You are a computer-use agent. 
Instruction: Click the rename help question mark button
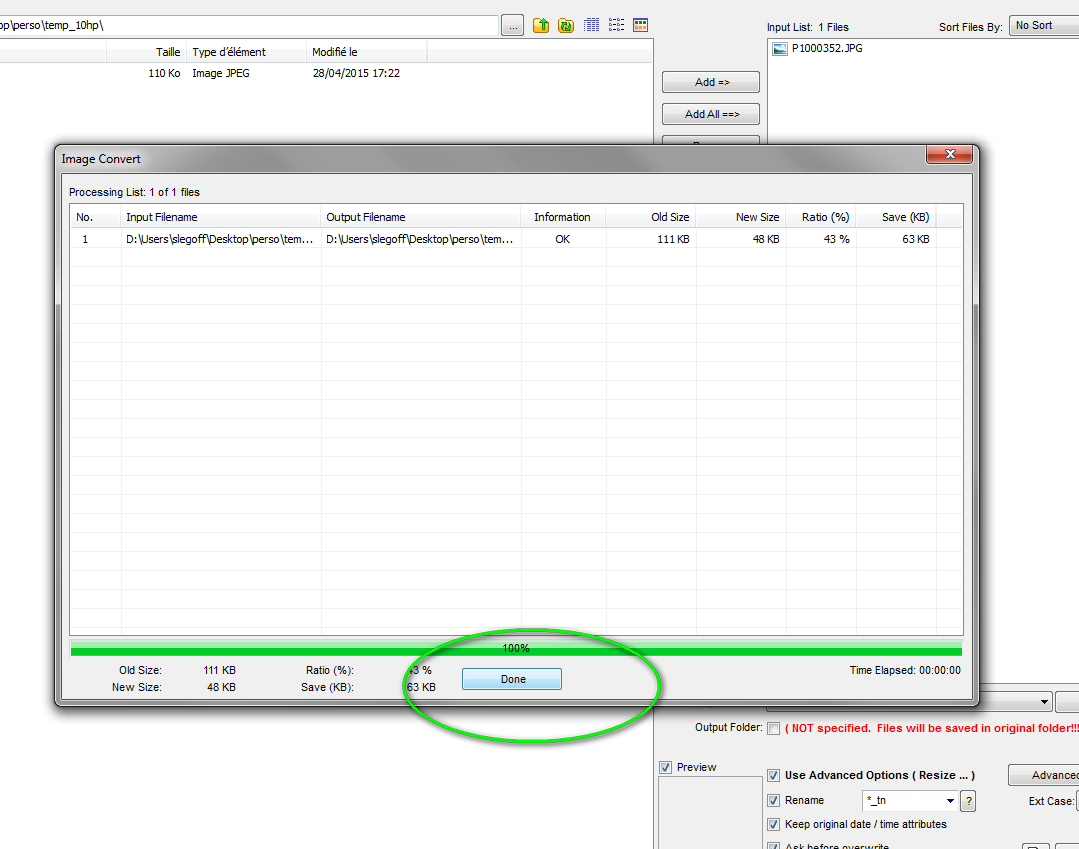[x=967, y=801]
